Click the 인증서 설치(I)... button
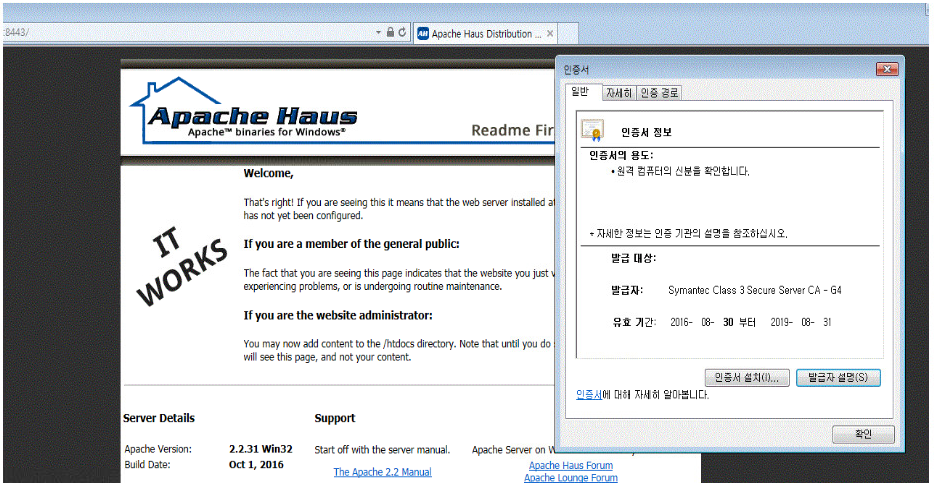 747,378
